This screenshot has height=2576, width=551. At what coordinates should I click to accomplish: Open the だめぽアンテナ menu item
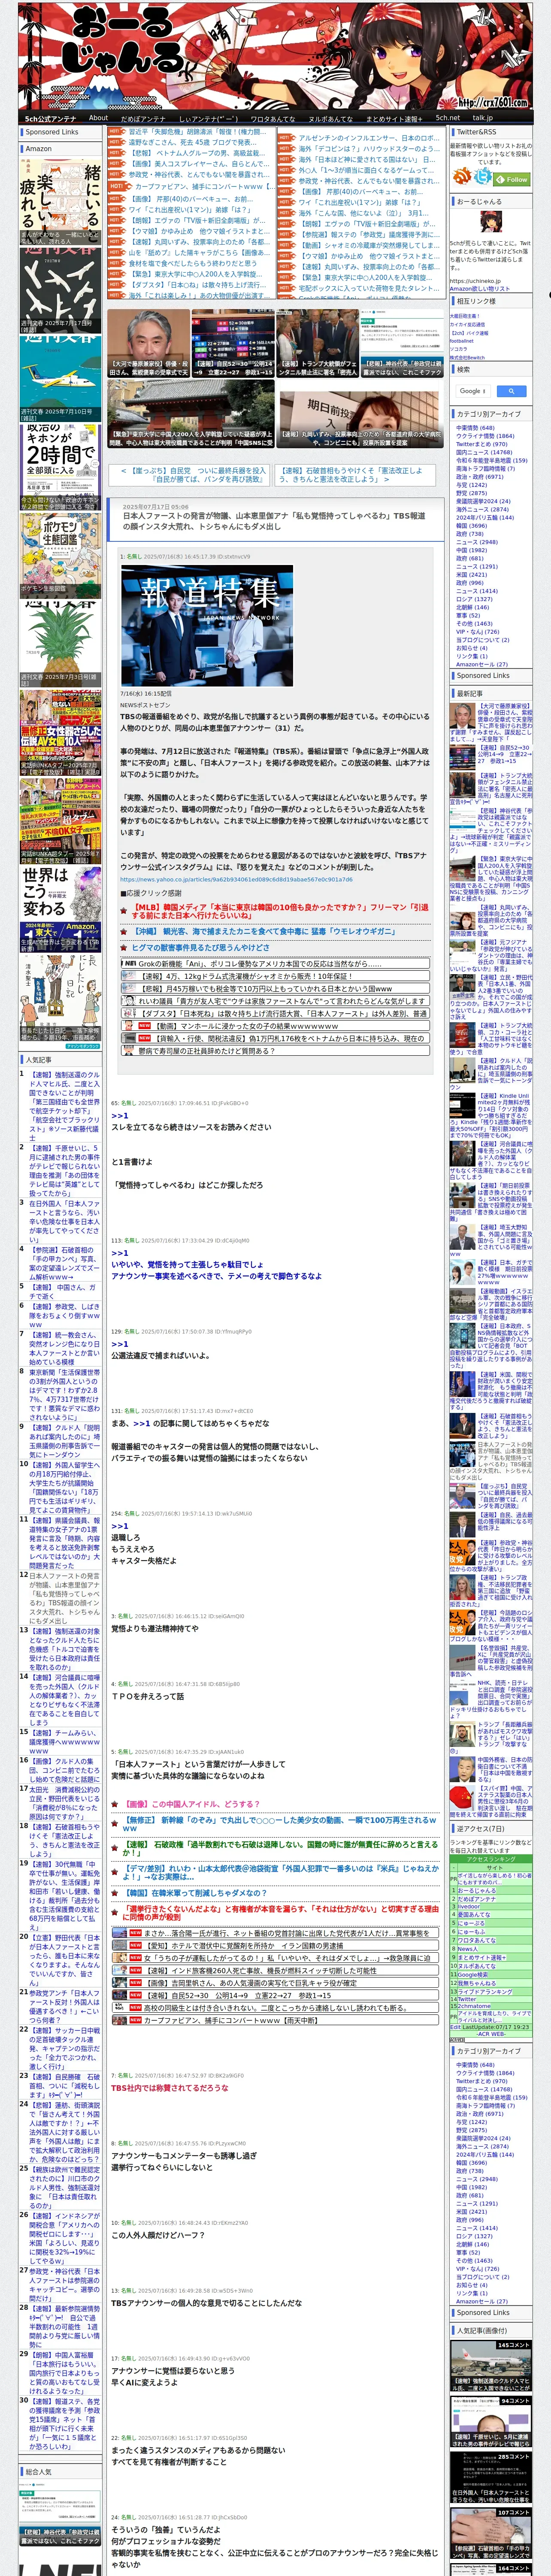point(143,118)
